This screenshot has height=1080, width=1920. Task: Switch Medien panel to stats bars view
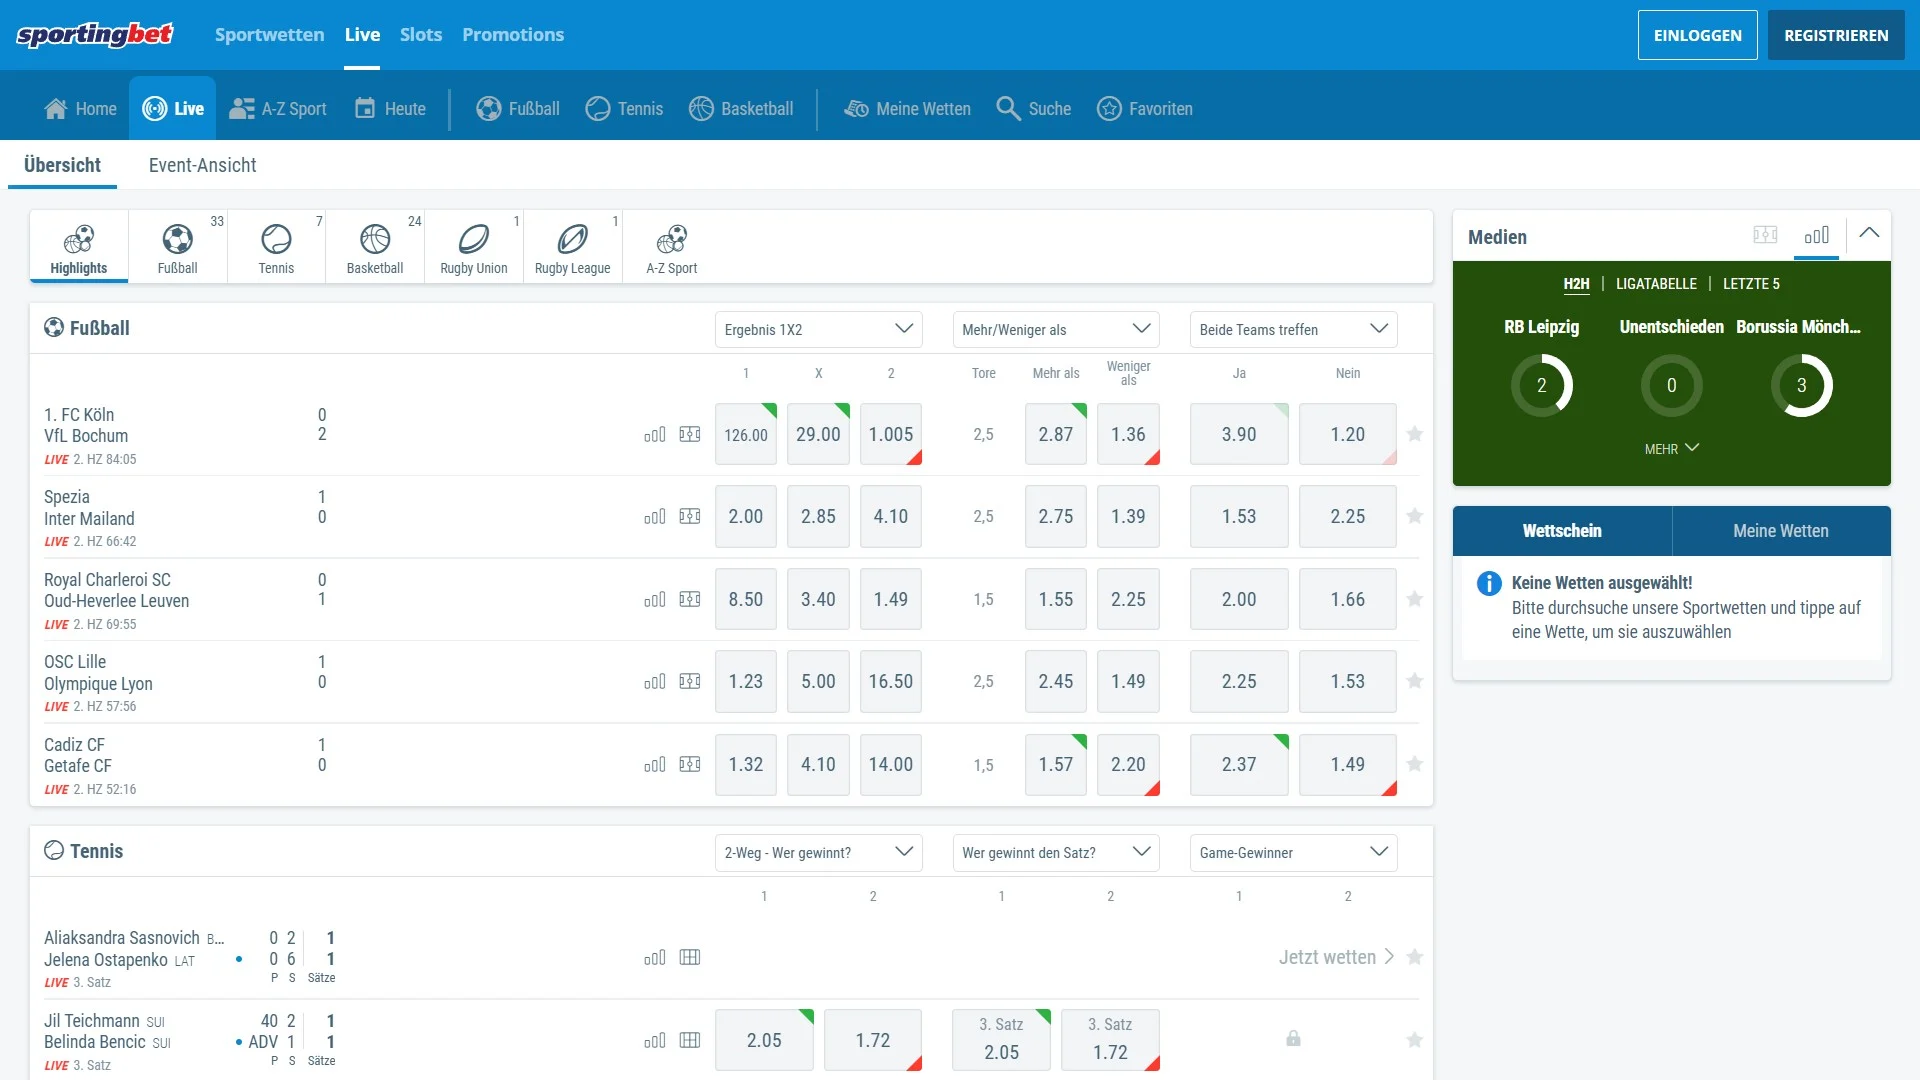[1816, 235]
